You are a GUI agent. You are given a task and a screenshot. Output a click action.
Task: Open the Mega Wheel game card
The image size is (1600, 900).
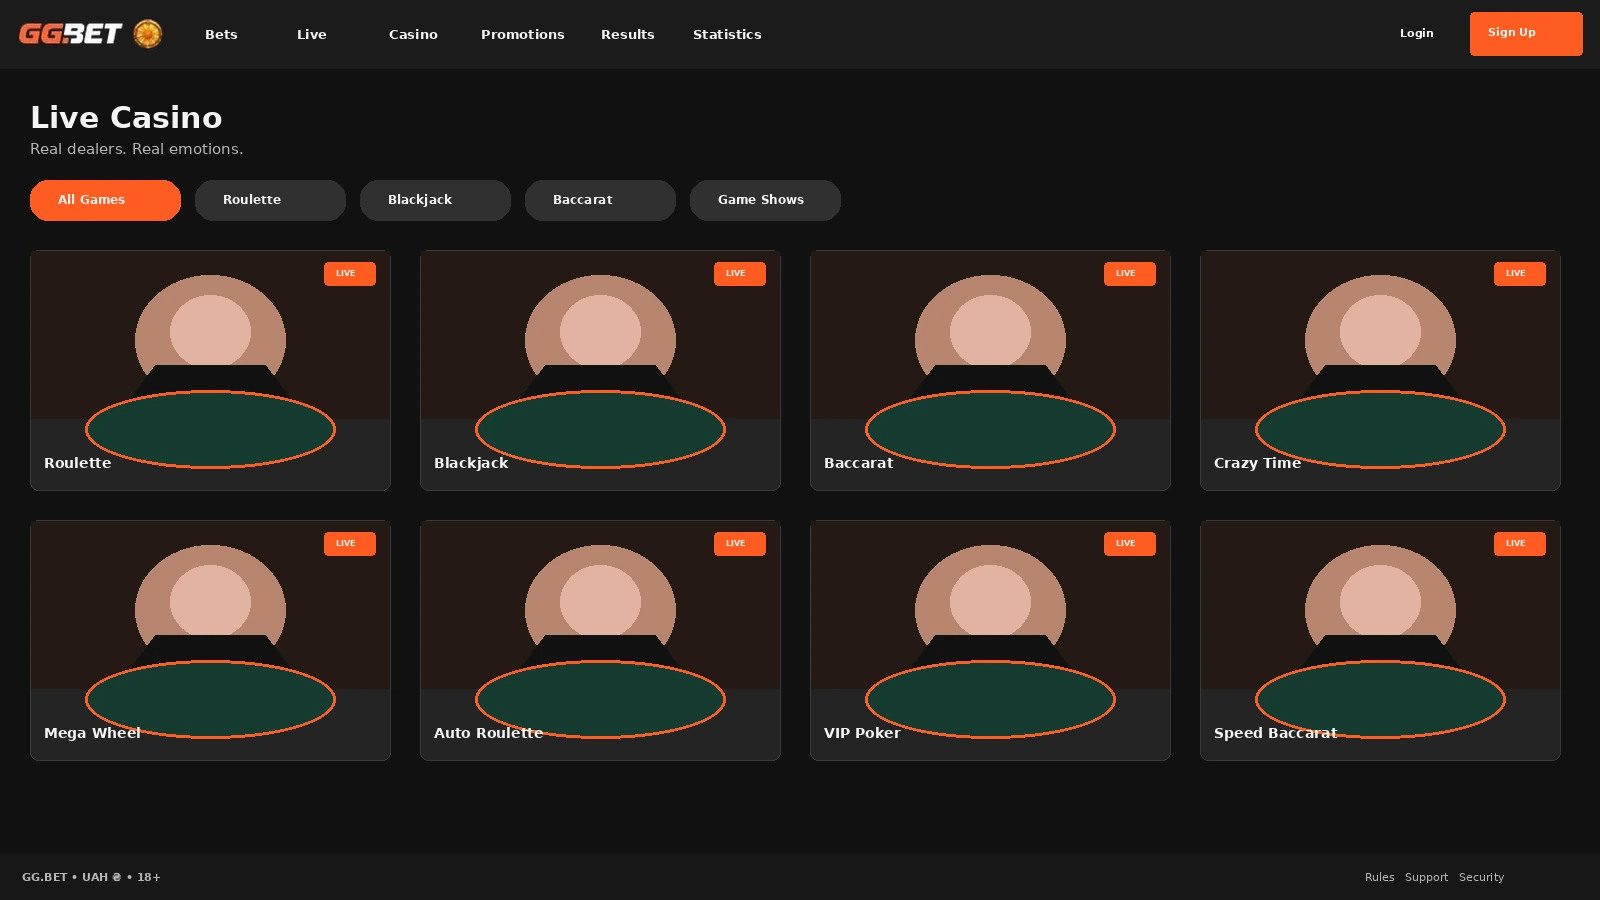coord(210,640)
